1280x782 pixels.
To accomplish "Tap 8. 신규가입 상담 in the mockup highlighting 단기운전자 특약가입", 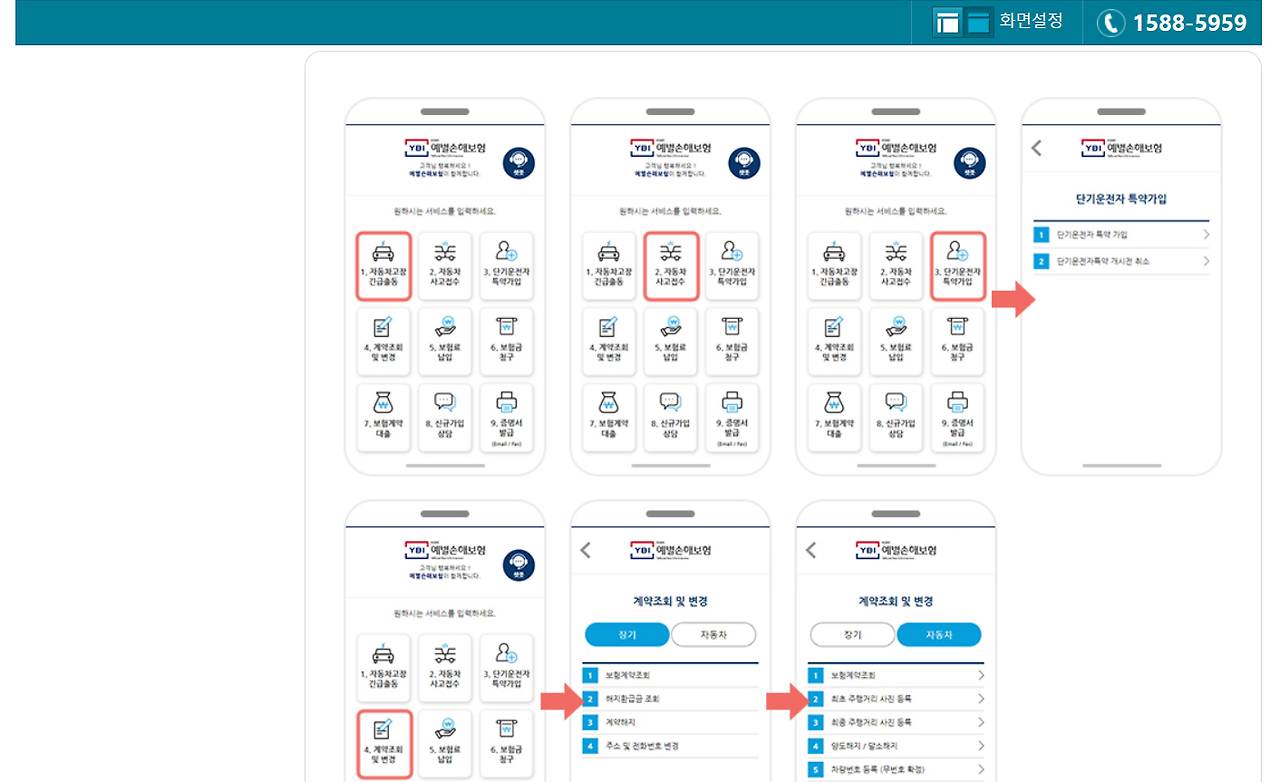I will click(896, 417).
